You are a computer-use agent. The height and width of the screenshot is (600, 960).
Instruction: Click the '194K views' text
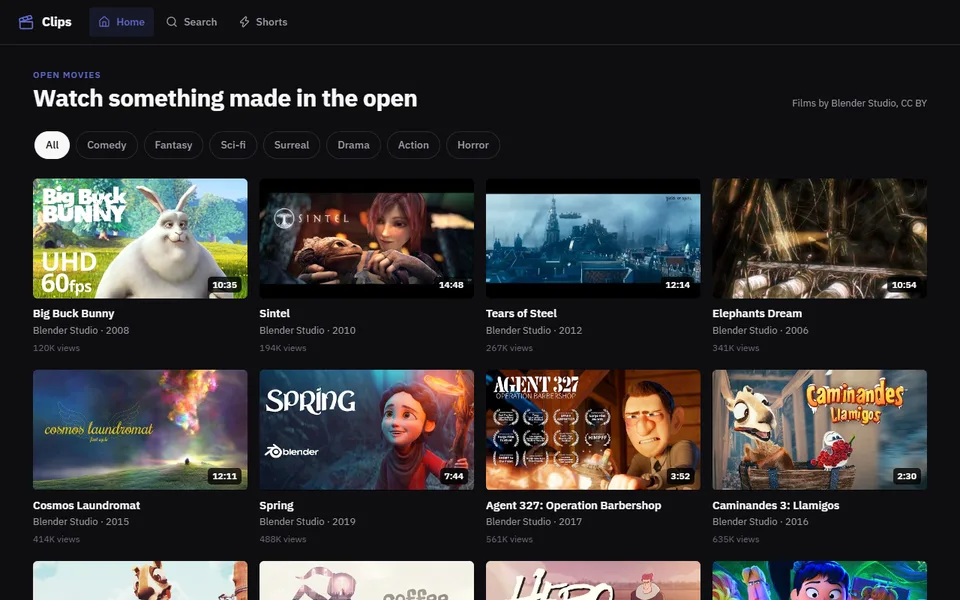283,348
